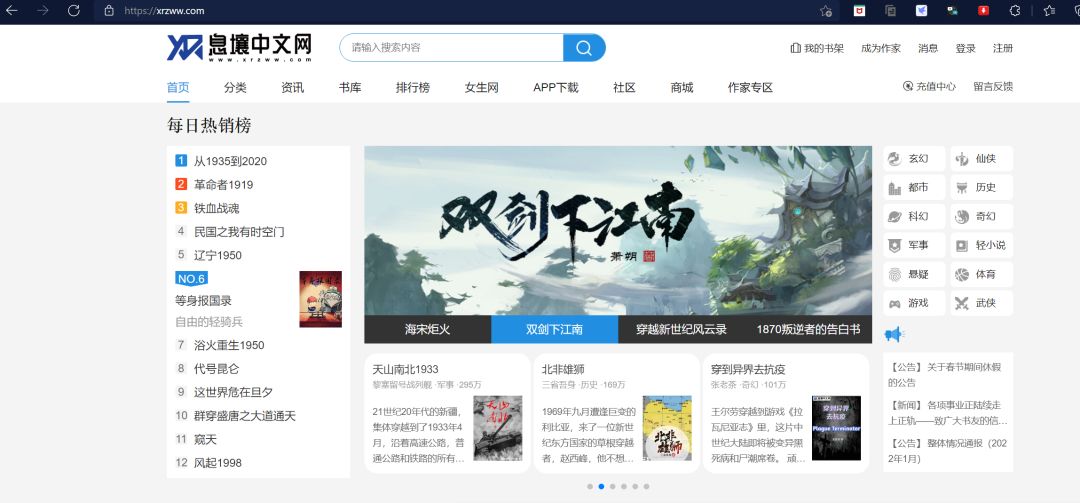Open ranked book 铁血战魂
The height and width of the screenshot is (503, 1080).
[x=217, y=208]
